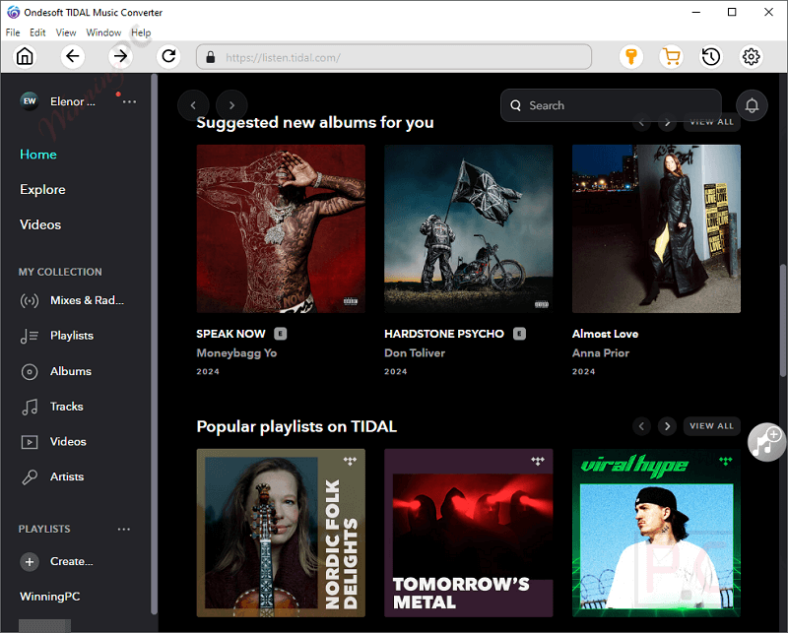Click the TIDAL Search field
The image size is (788, 633).
click(611, 106)
